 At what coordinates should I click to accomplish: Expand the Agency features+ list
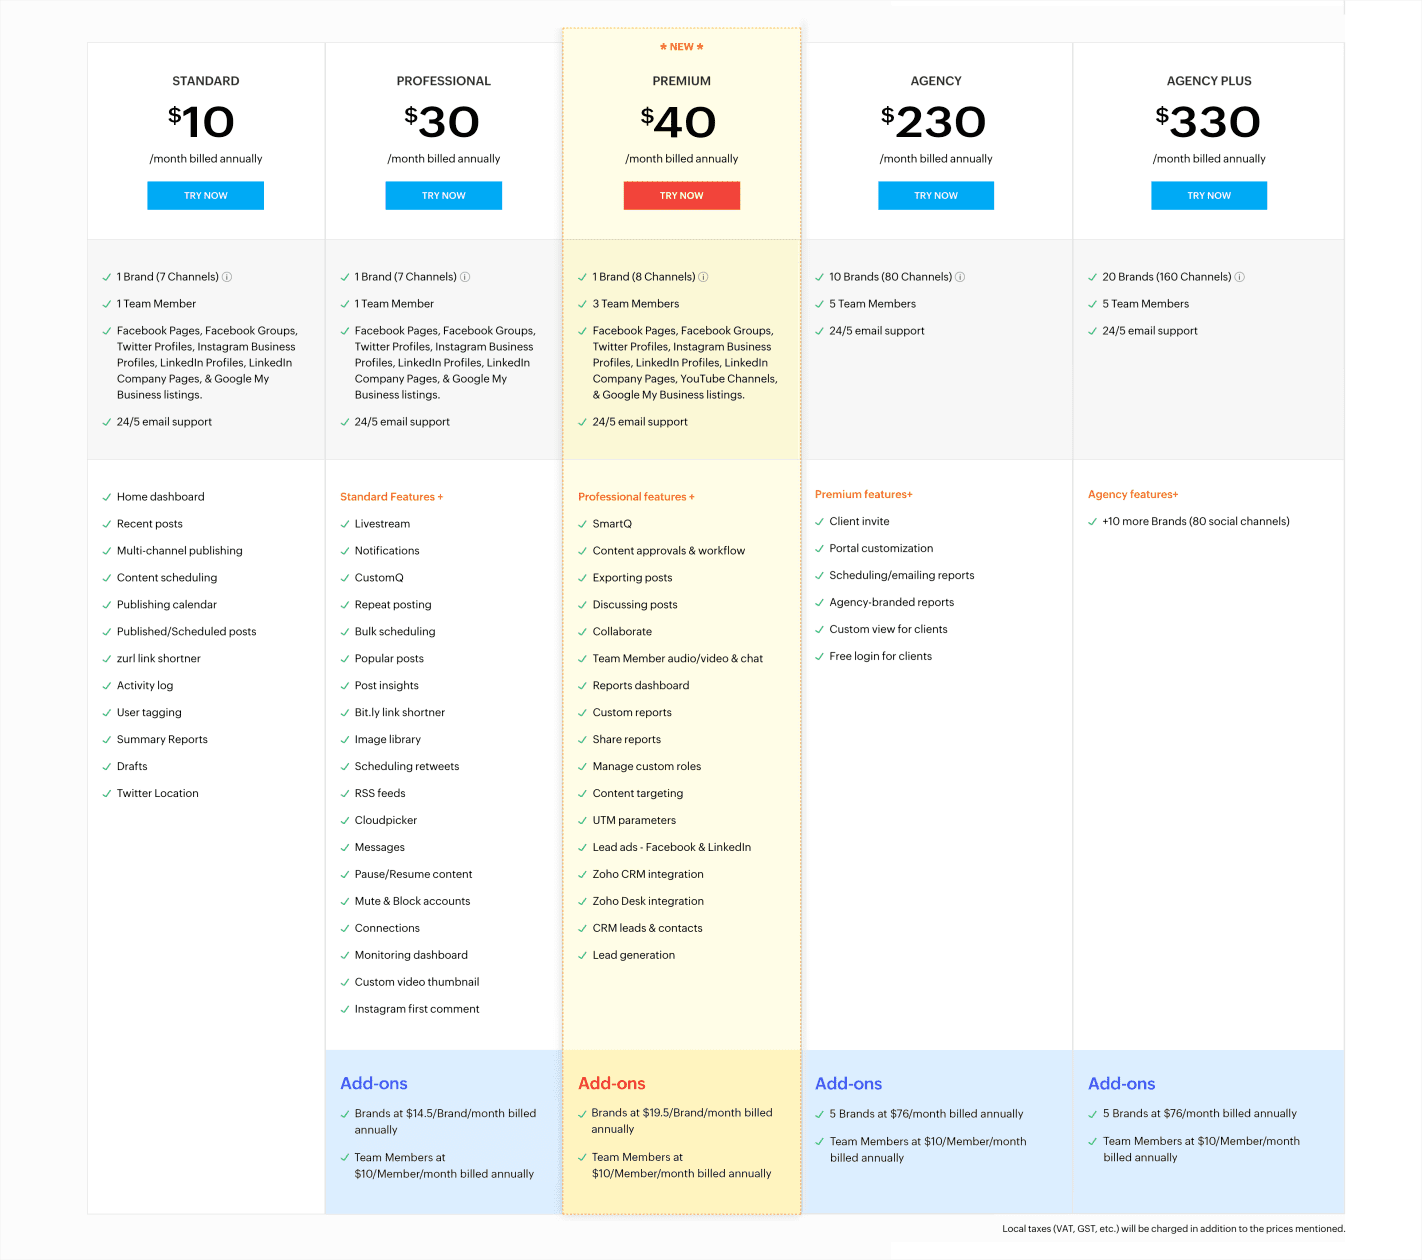(x=1133, y=494)
